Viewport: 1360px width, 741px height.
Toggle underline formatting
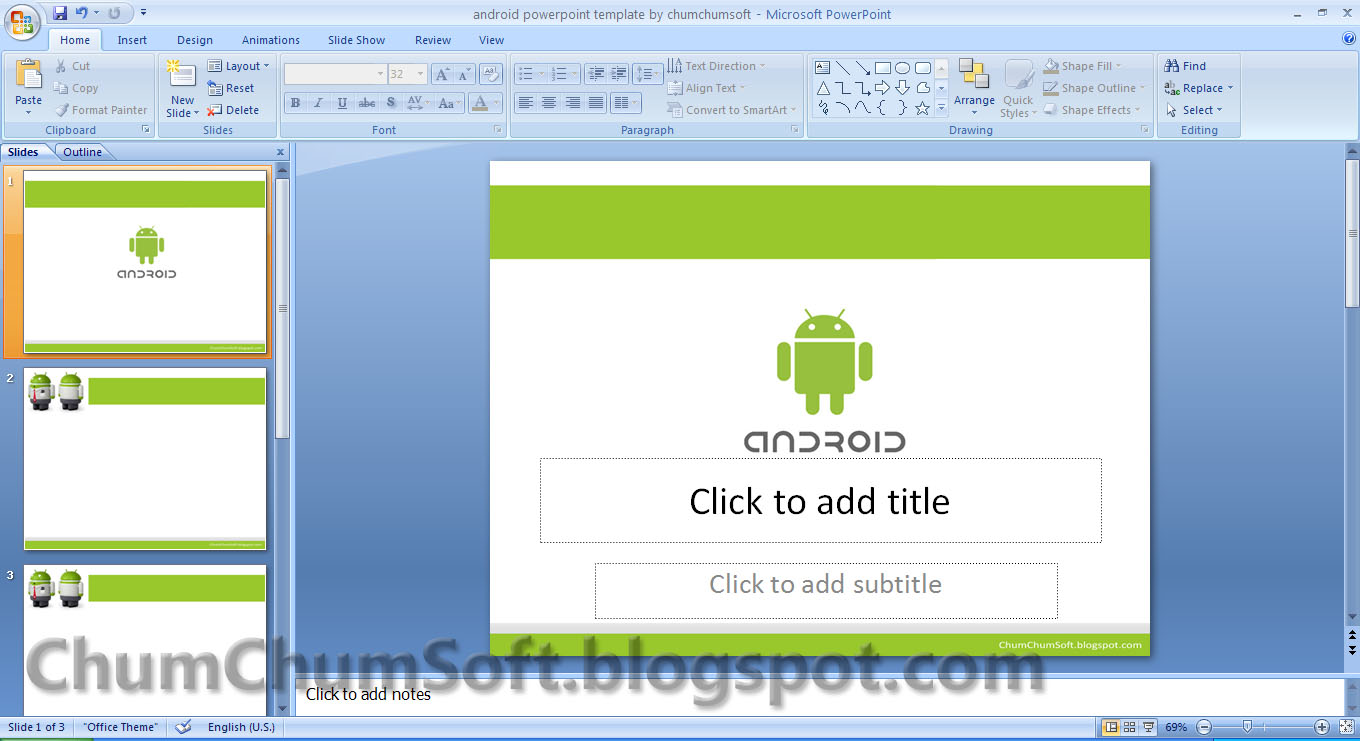pyautogui.click(x=341, y=102)
